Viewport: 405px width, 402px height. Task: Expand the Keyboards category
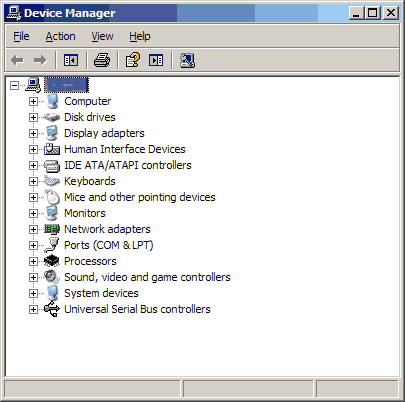click(33, 181)
